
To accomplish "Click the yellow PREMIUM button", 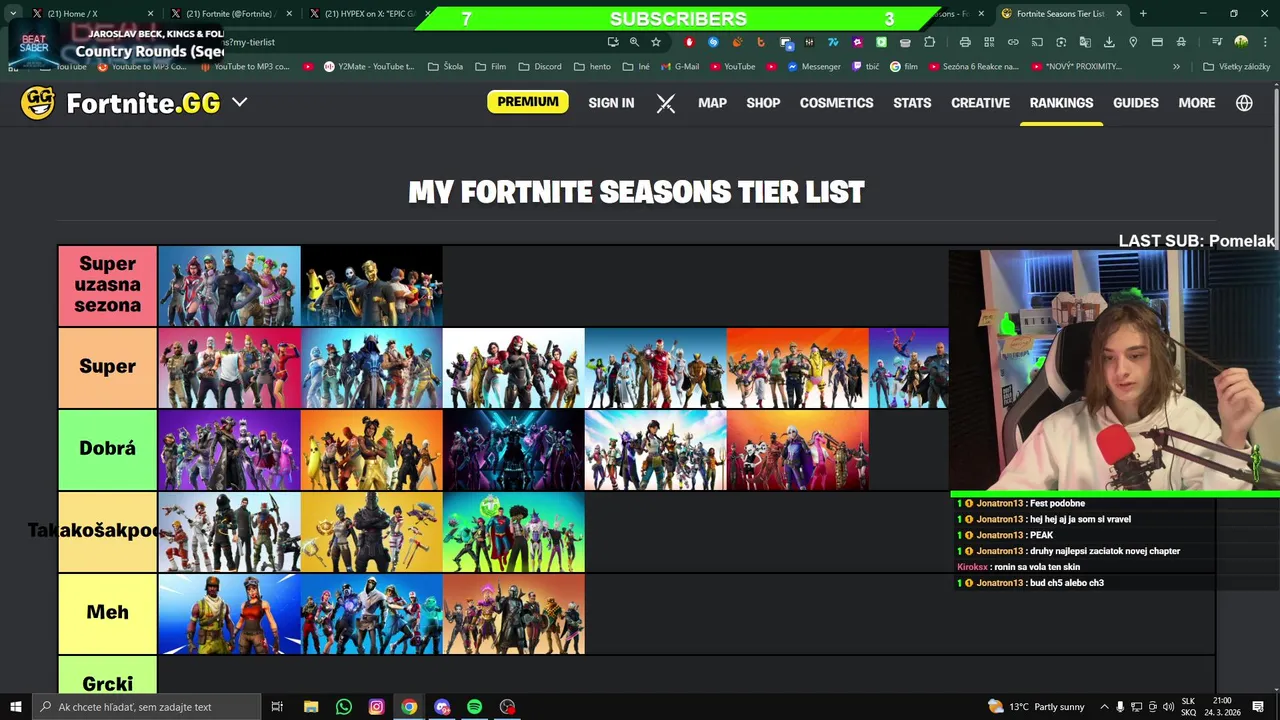I will (528, 102).
